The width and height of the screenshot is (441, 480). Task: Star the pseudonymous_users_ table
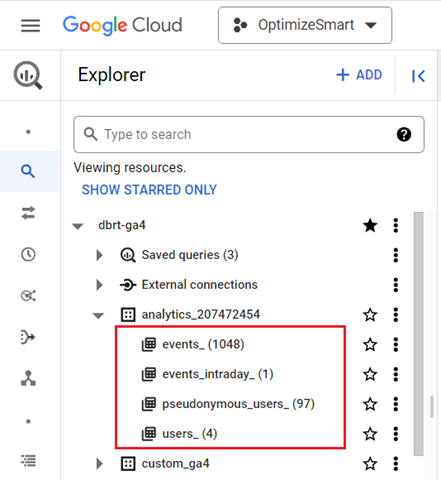point(370,404)
